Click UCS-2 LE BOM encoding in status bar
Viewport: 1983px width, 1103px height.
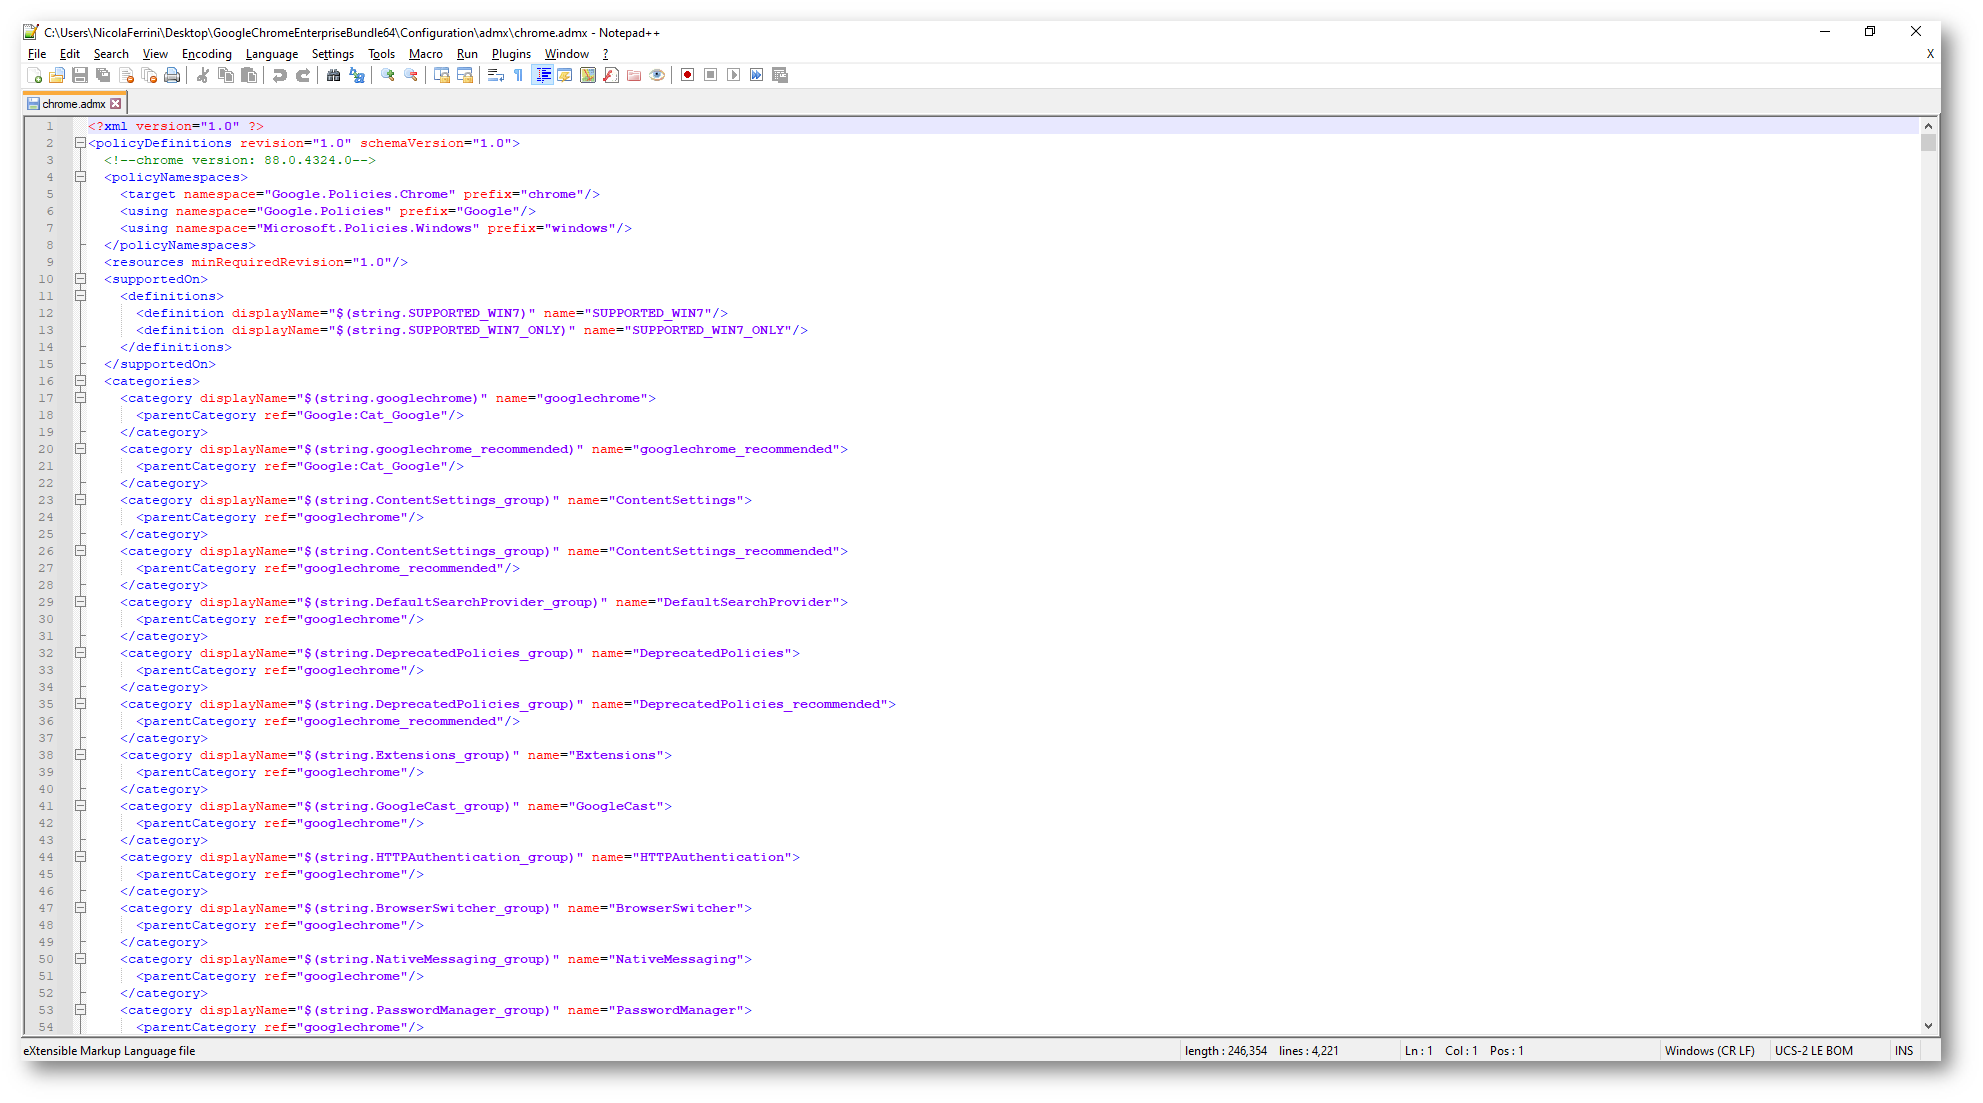point(1814,1051)
